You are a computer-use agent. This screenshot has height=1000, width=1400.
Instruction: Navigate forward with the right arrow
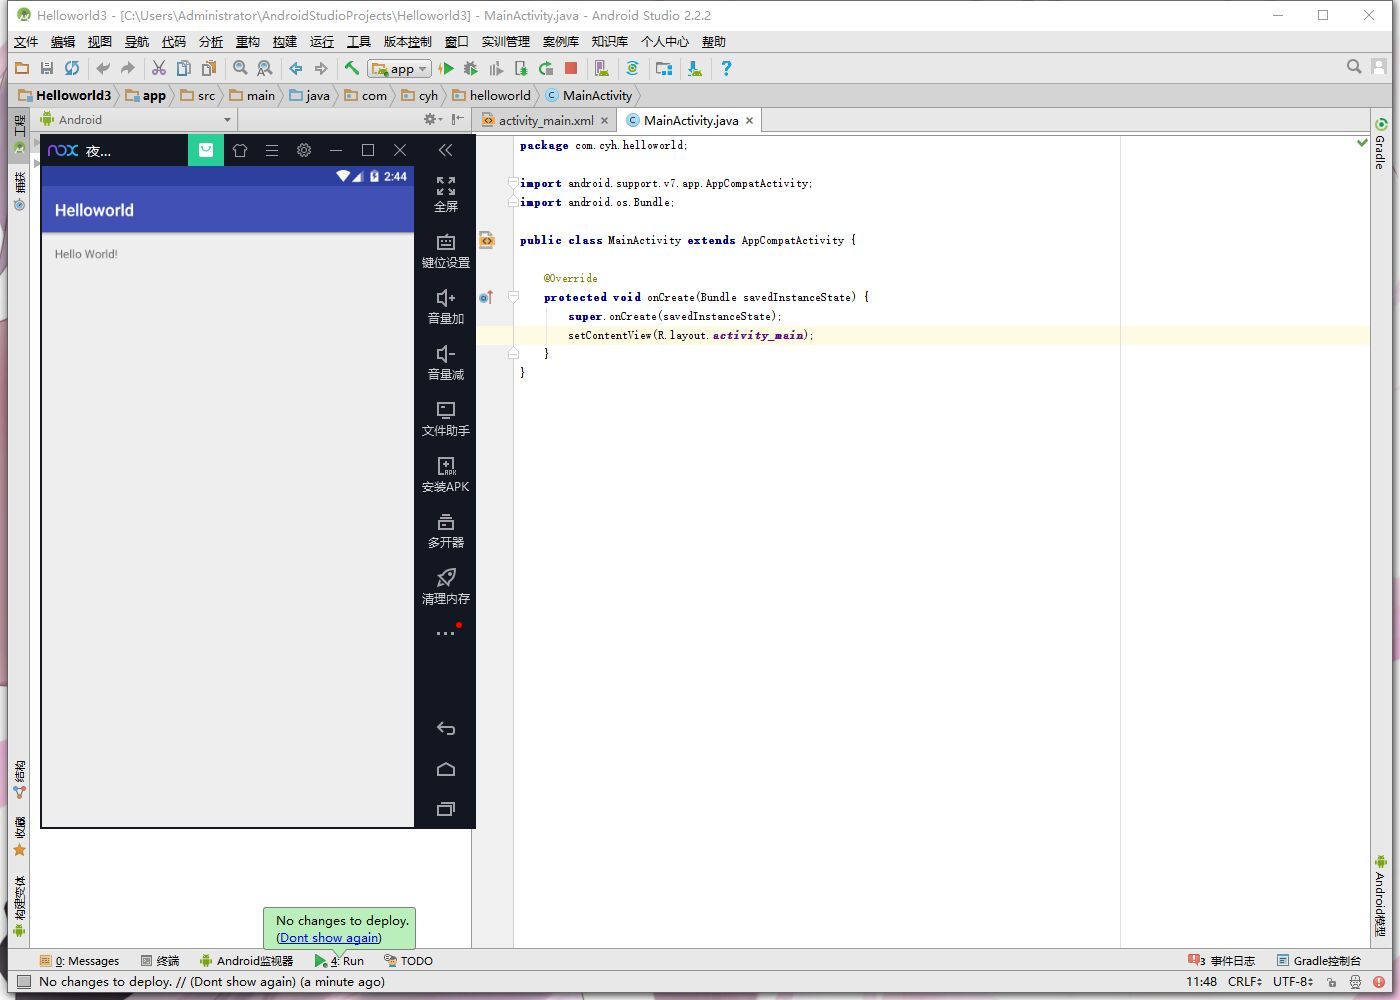tap(321, 68)
